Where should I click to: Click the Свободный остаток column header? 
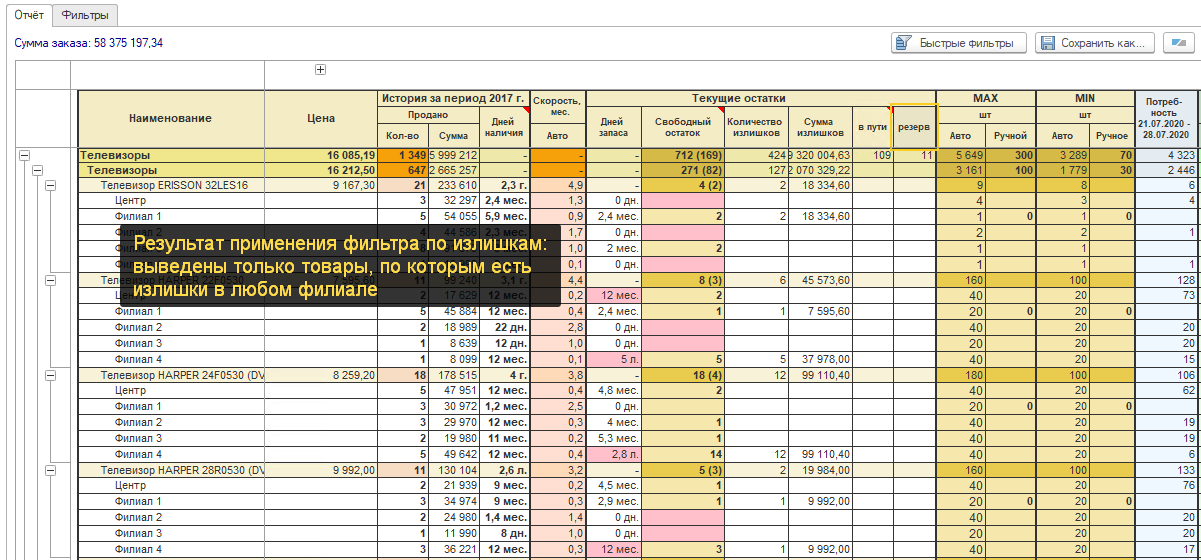coord(683,127)
